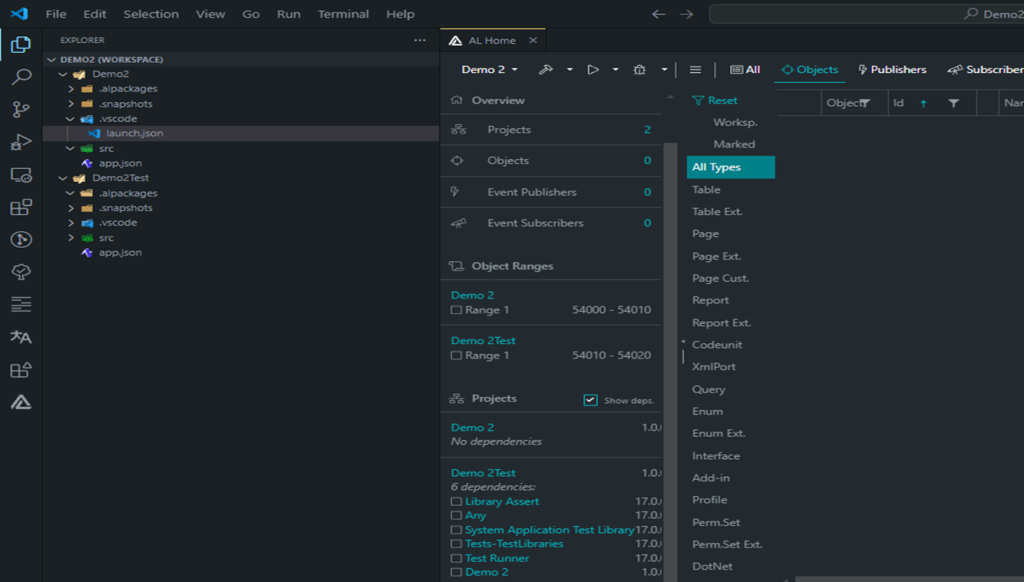Viewport: 1024px width, 582px height.
Task: Check the Demo 2 dependency checkbox
Action: (456, 572)
